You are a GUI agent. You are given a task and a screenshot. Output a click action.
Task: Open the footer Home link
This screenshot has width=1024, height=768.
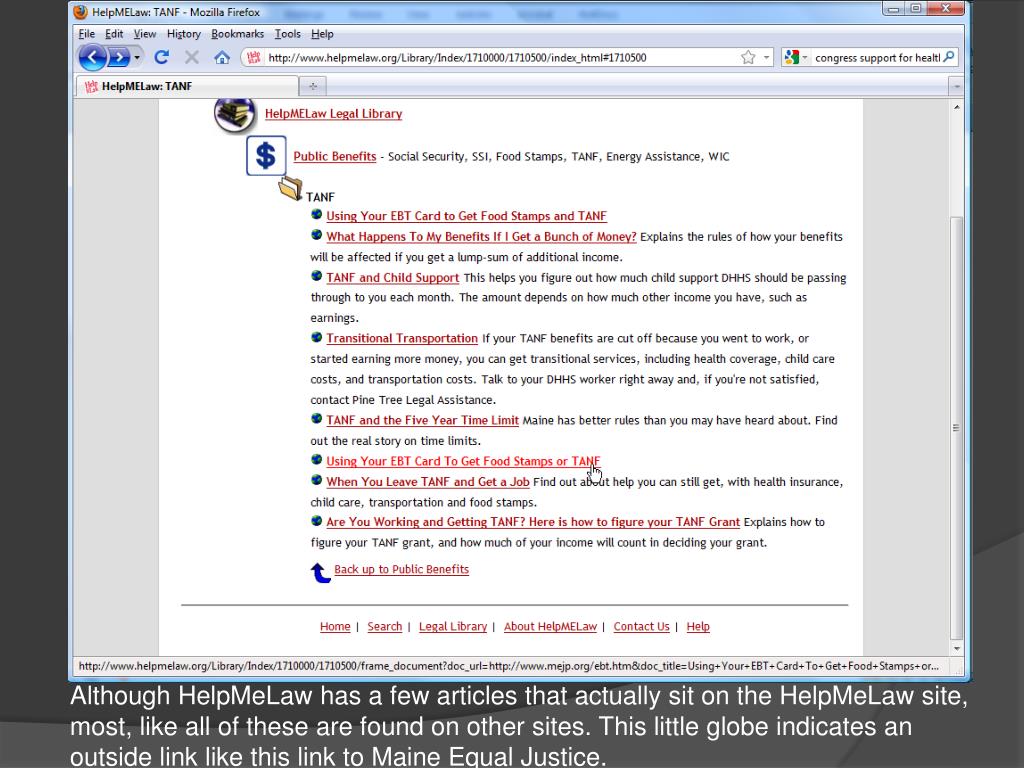pos(335,626)
